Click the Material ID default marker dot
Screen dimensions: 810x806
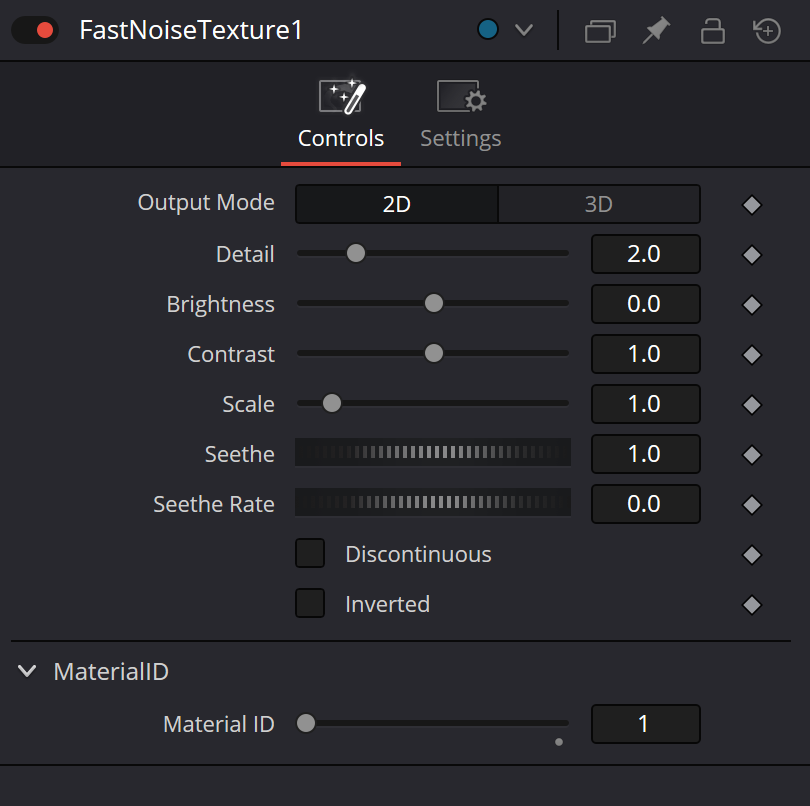coord(559,742)
